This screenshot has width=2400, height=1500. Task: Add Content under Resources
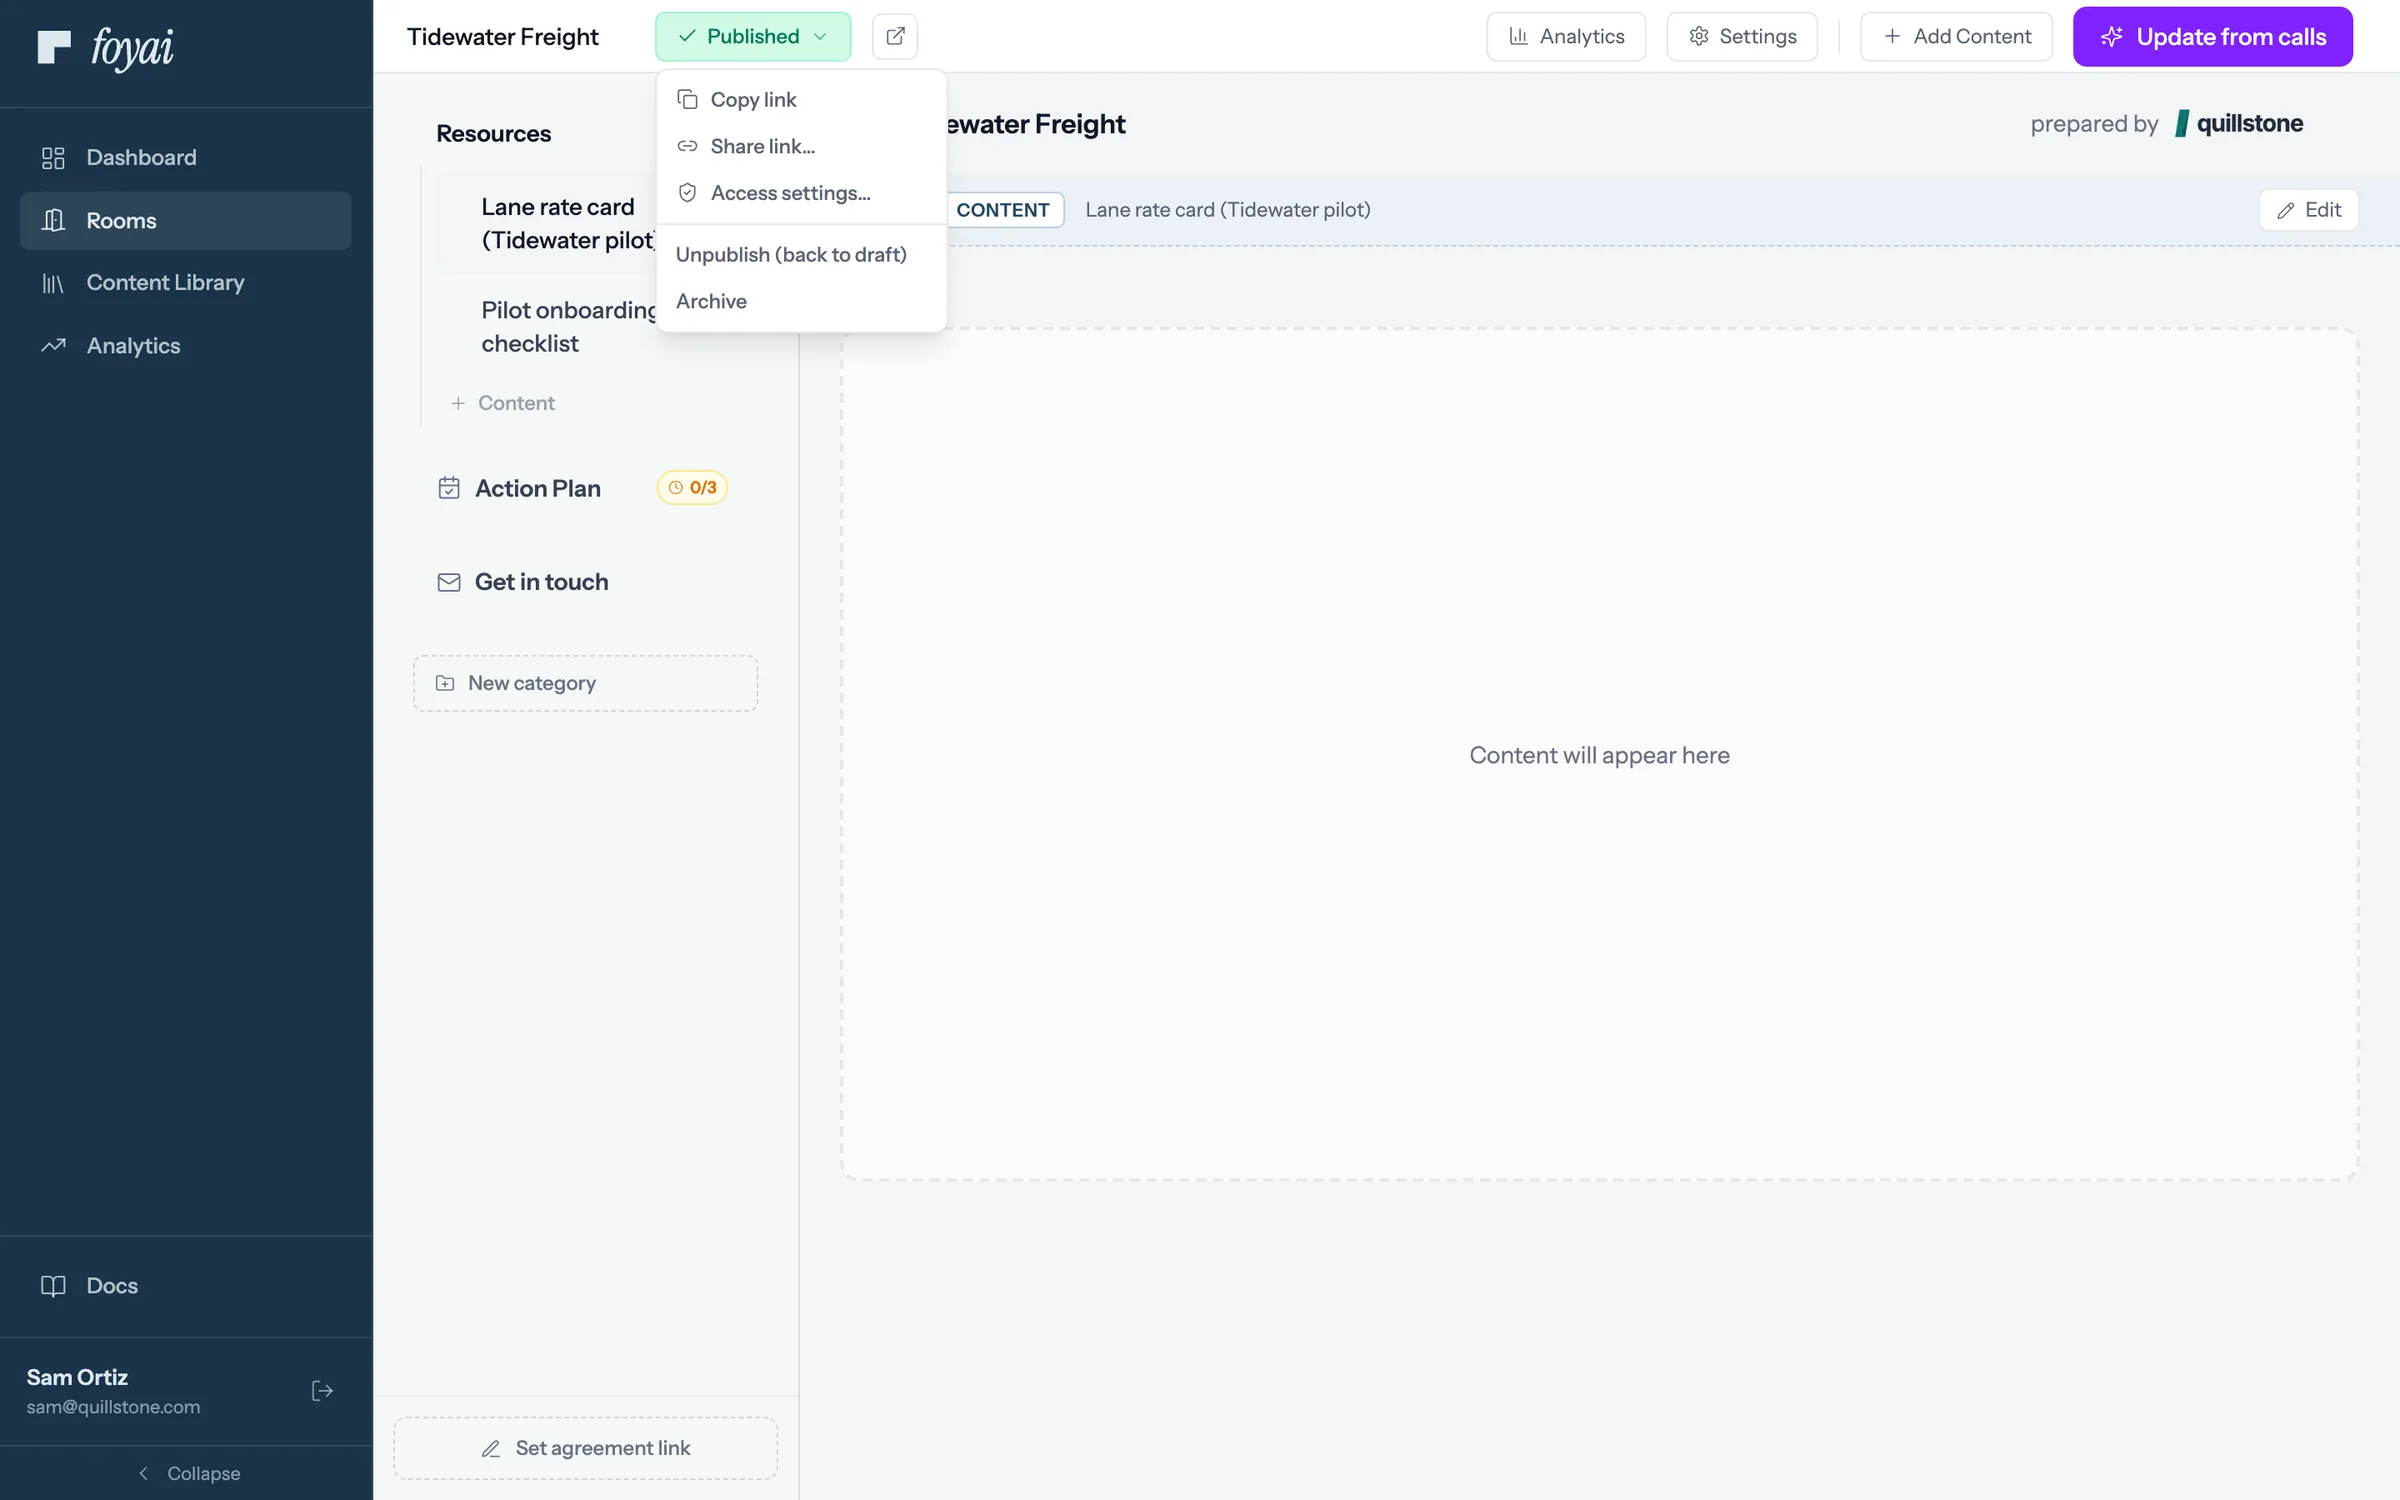(503, 403)
